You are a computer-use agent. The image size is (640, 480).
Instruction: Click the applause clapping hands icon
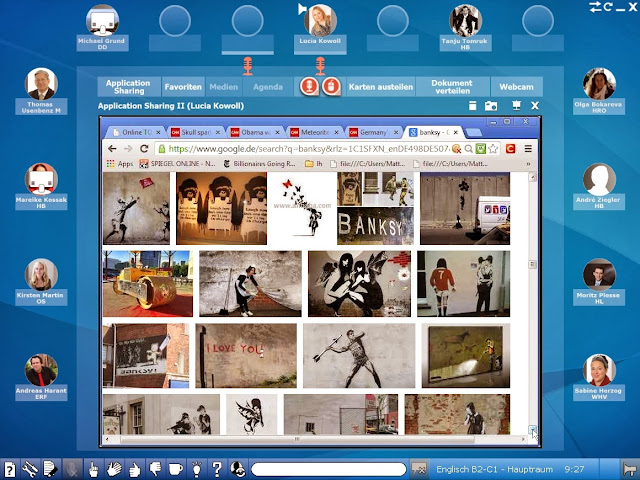(114, 469)
